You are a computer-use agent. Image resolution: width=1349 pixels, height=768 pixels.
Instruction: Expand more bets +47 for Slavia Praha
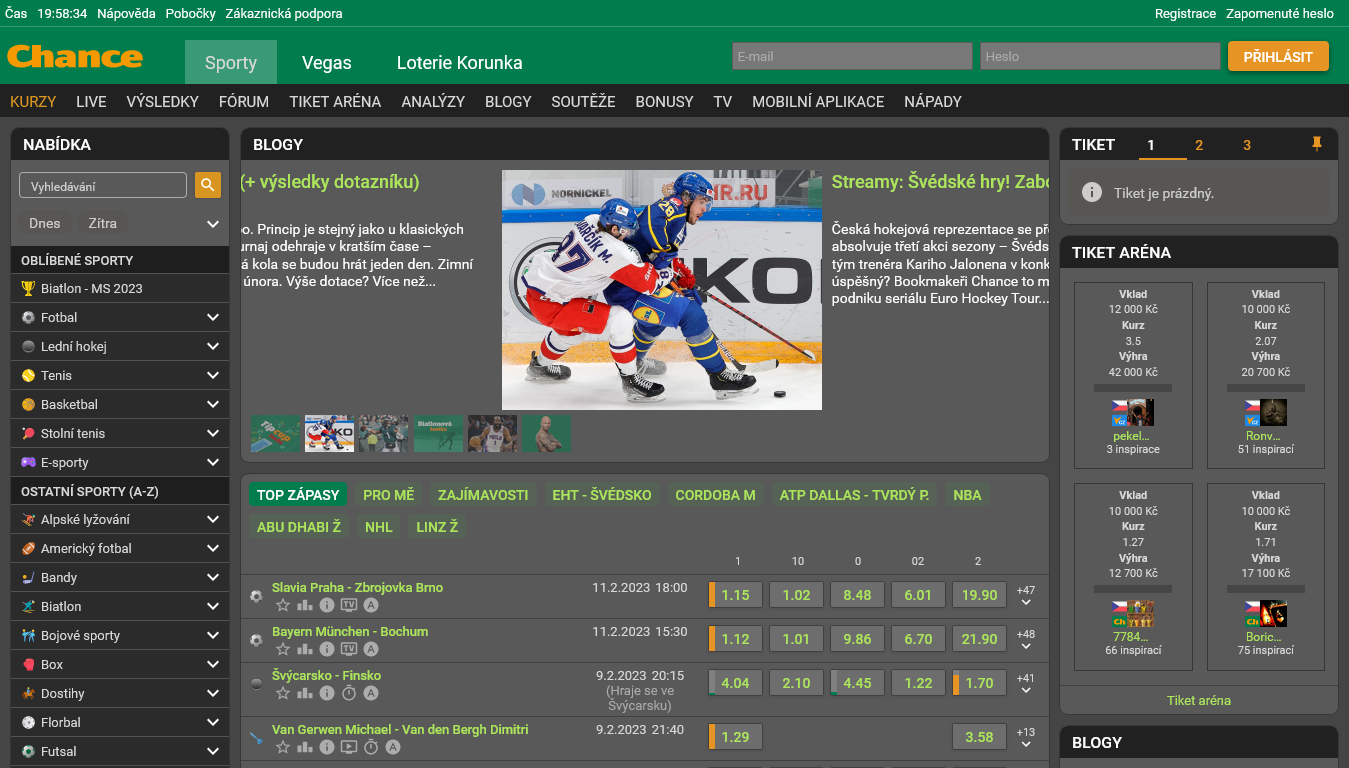click(x=1026, y=596)
